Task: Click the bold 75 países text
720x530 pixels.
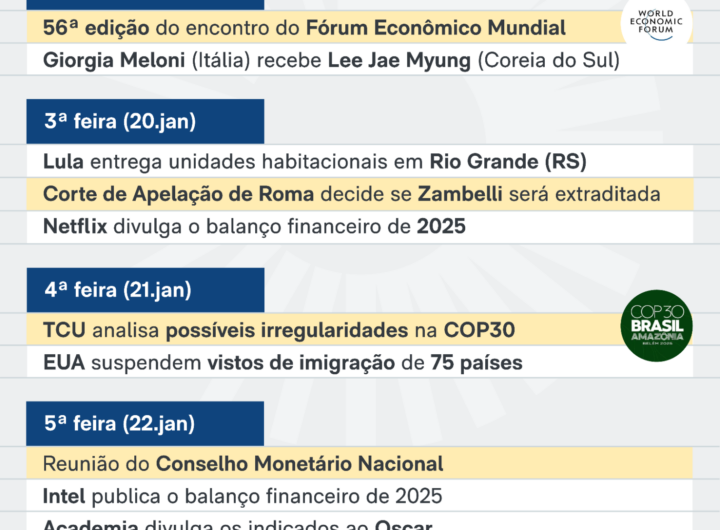Action: [x=476, y=362]
